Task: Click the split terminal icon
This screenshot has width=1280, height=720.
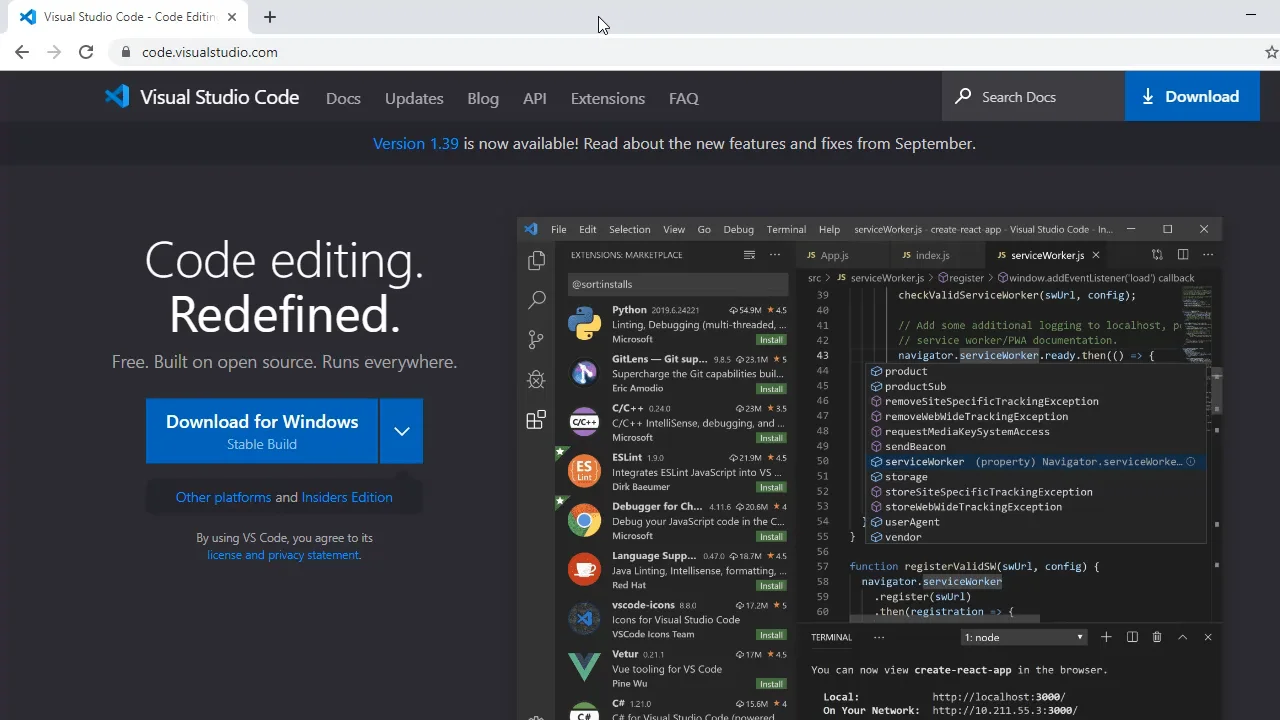Action: pyautogui.click(x=1132, y=637)
